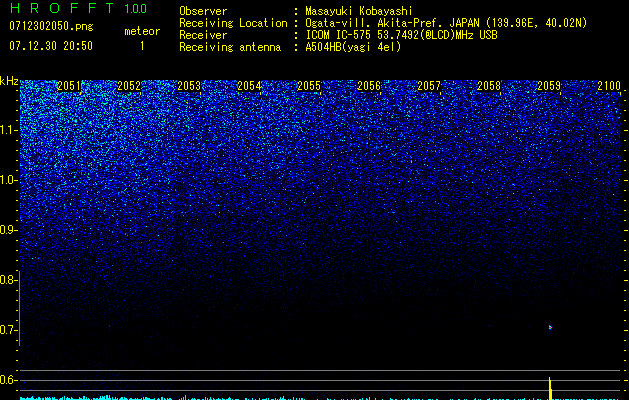Click the 'Receiver' field label
Screen dimensions: 629x400
(203, 35)
